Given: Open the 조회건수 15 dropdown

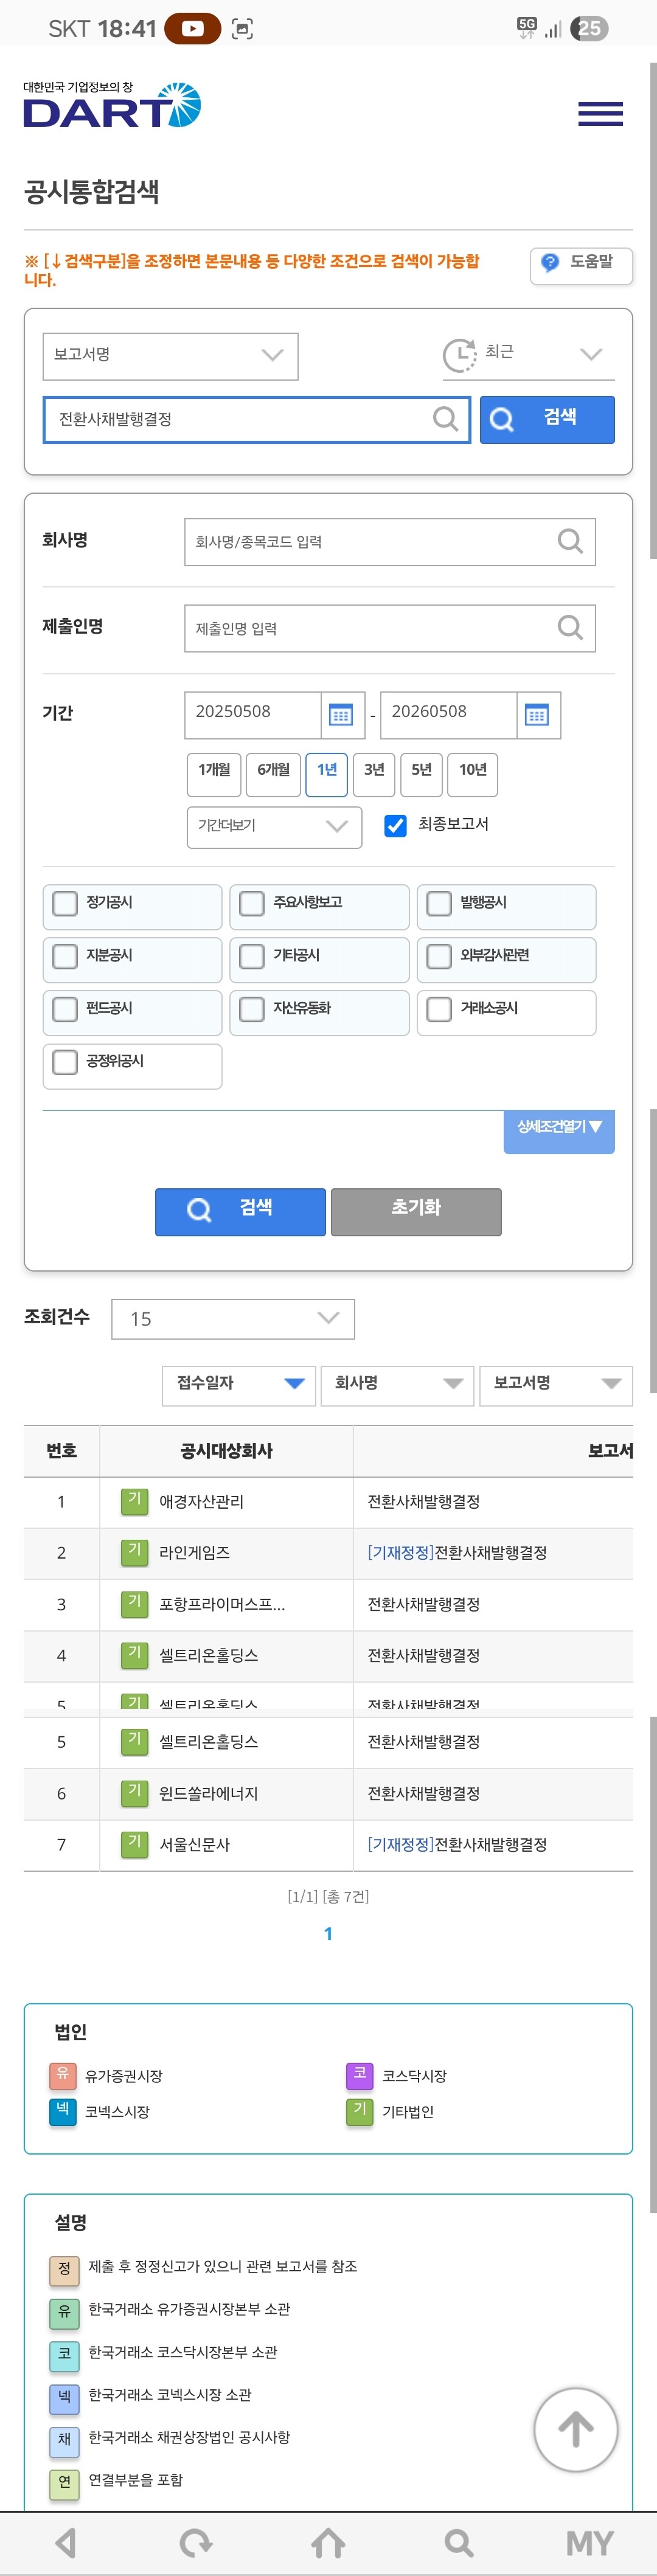Looking at the screenshot, I should [233, 1318].
